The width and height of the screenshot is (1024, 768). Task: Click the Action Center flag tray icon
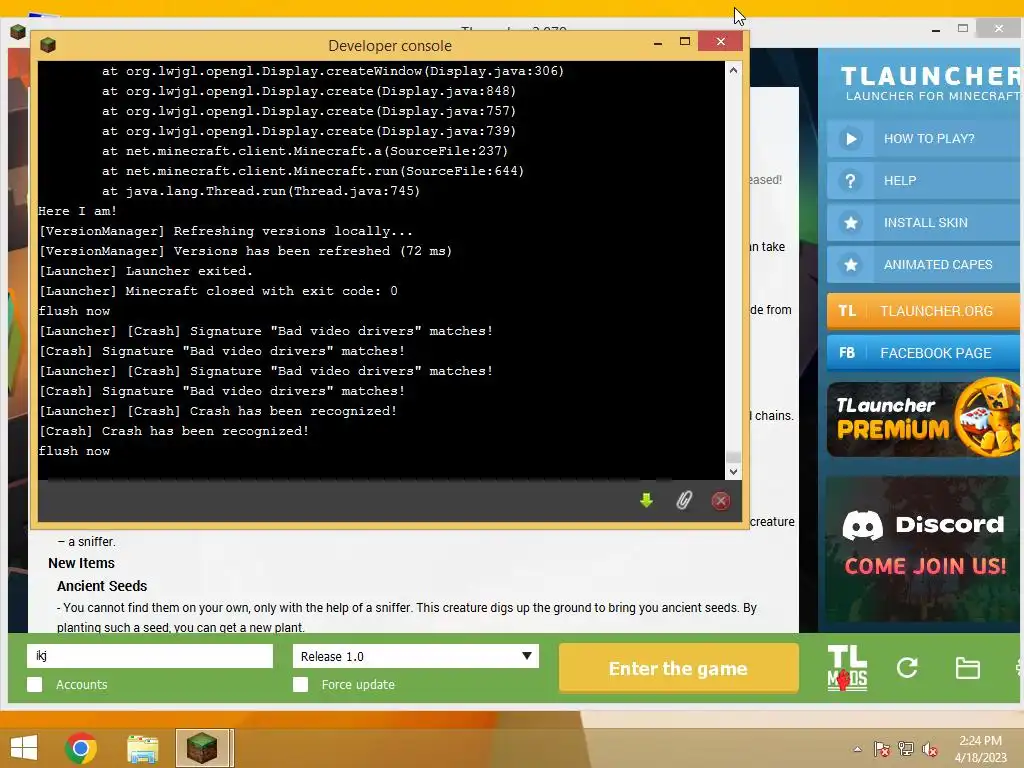click(882, 749)
